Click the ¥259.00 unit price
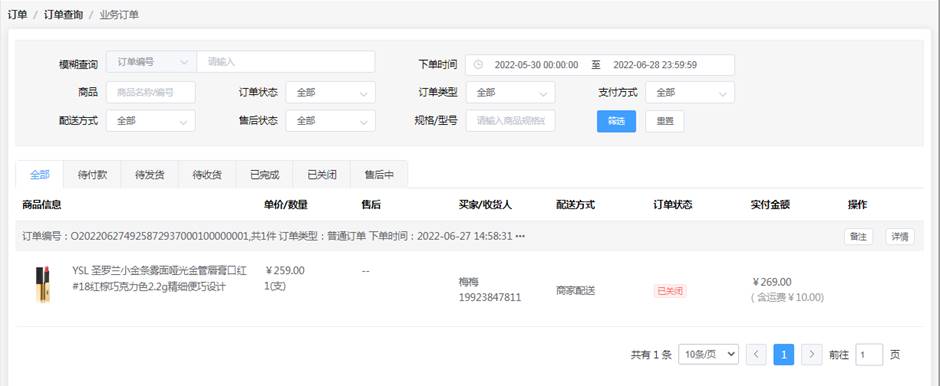 [284, 270]
